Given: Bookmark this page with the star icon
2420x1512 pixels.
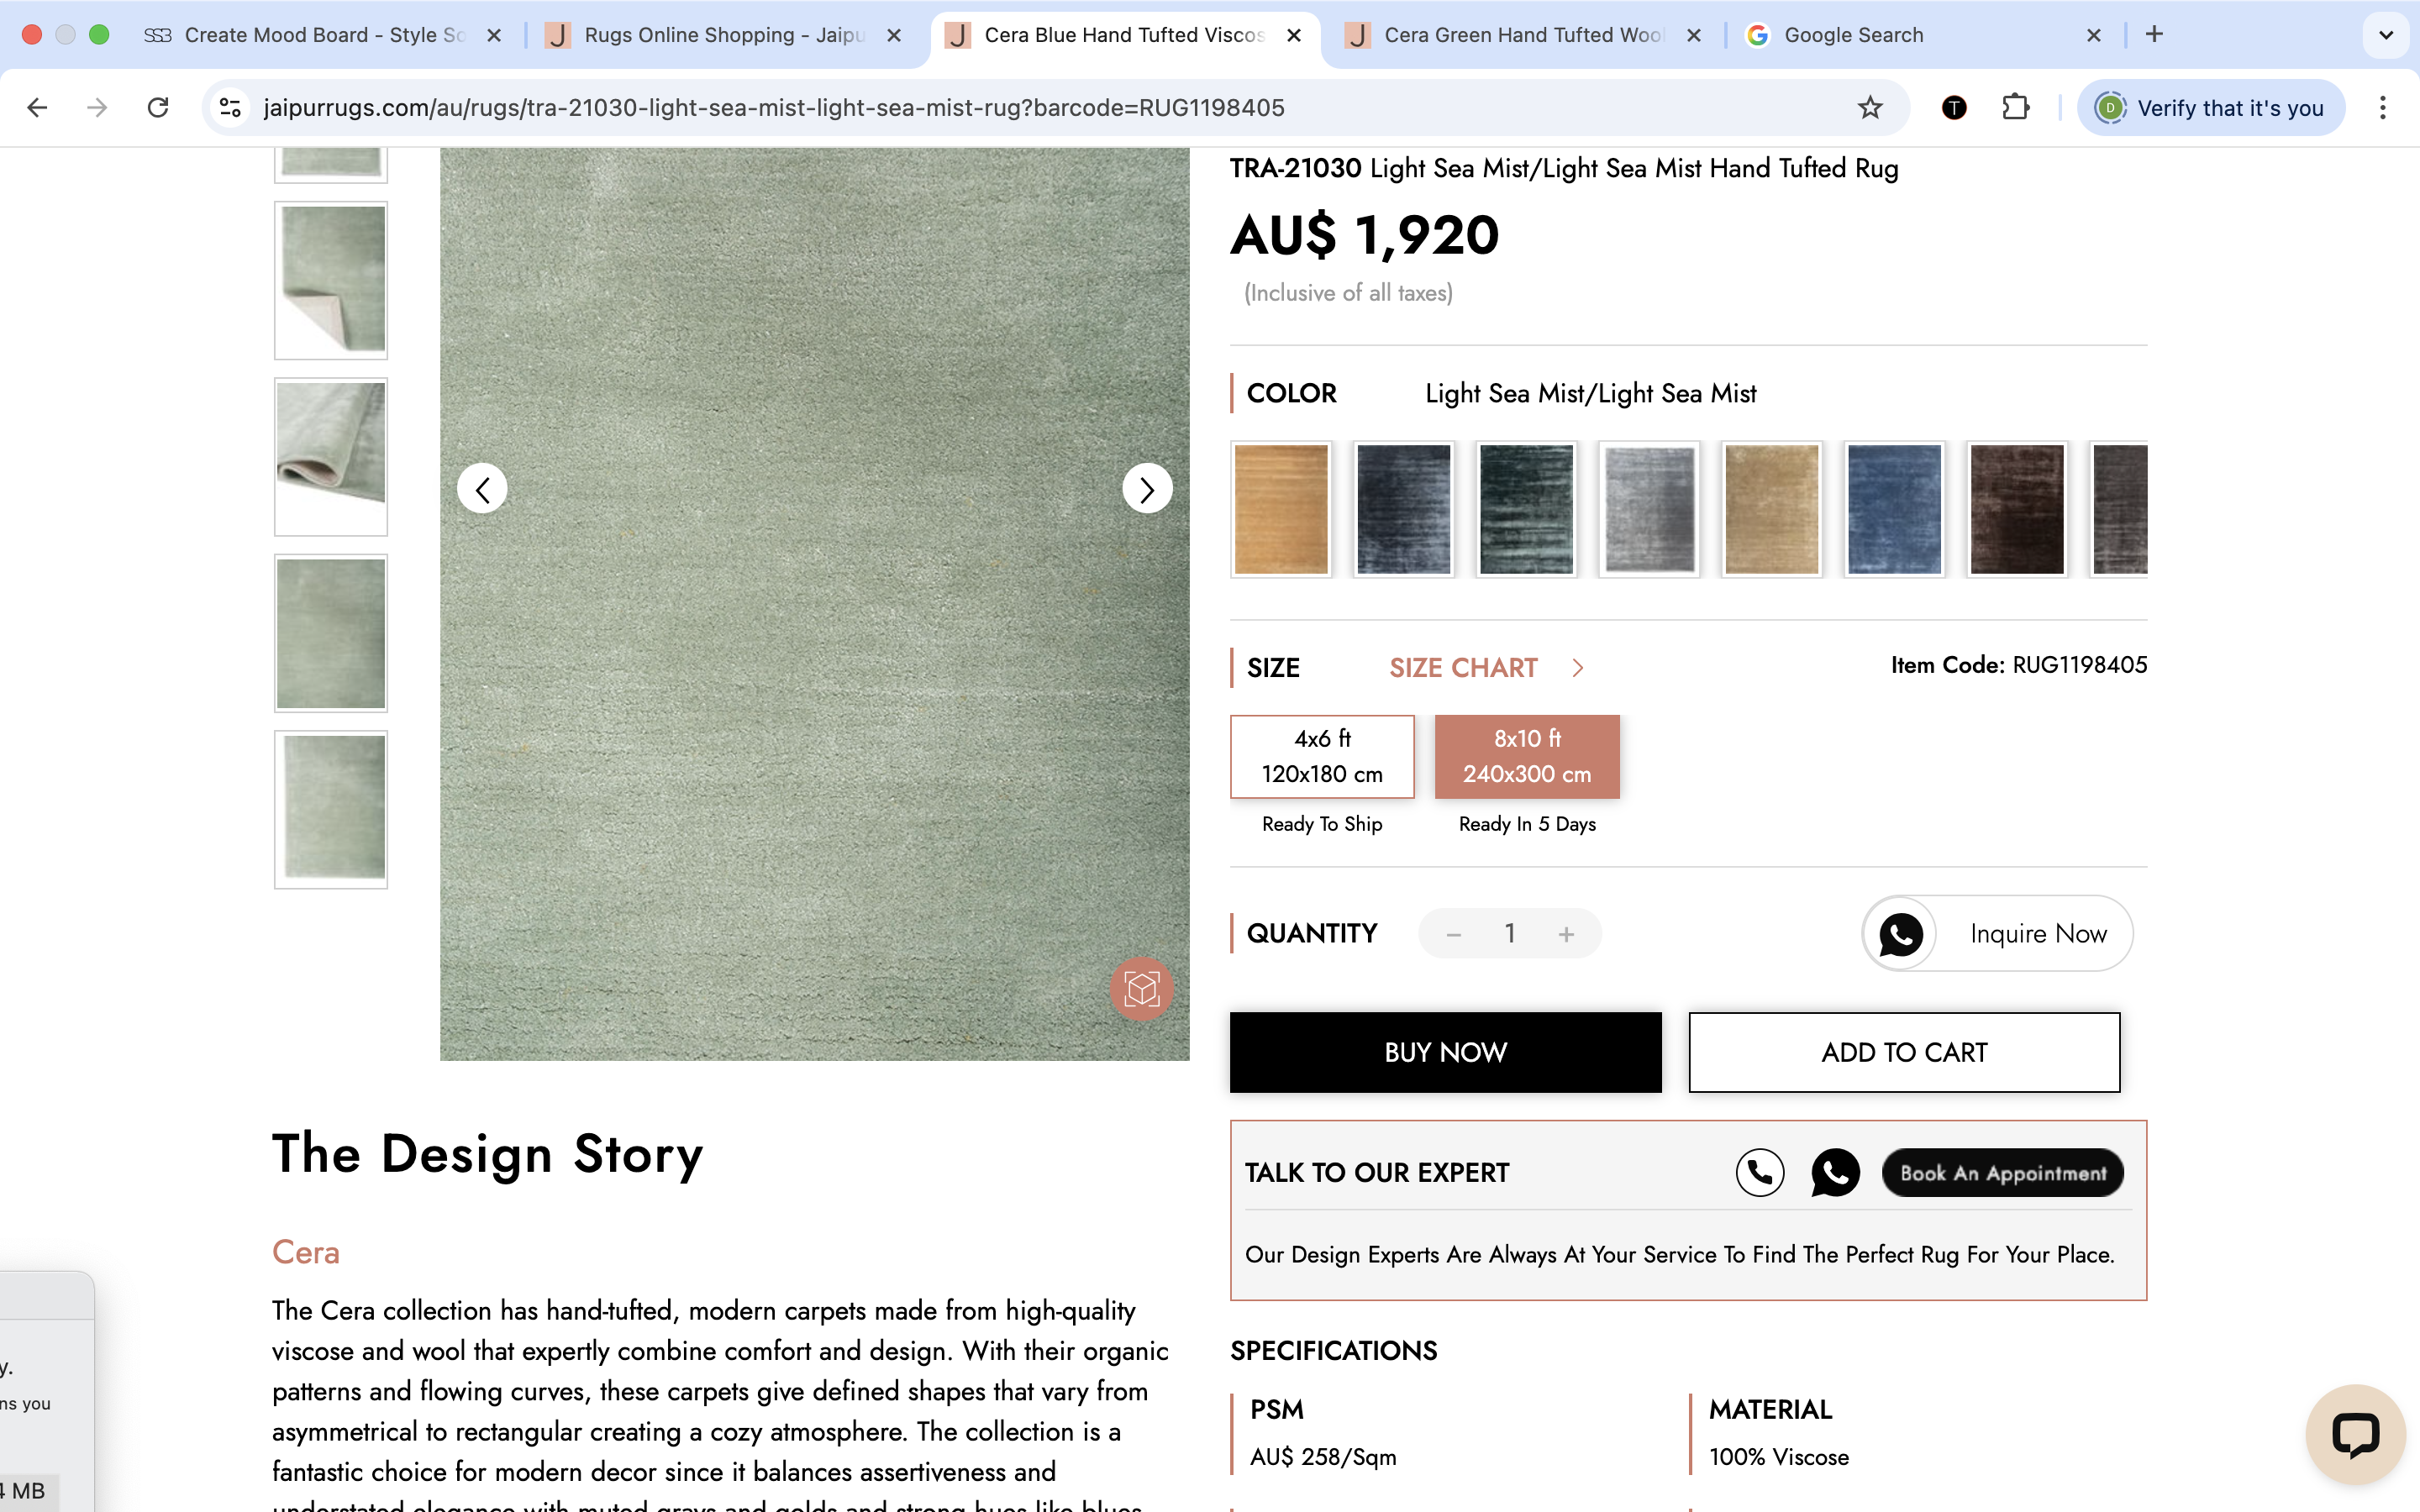Looking at the screenshot, I should [1870, 107].
